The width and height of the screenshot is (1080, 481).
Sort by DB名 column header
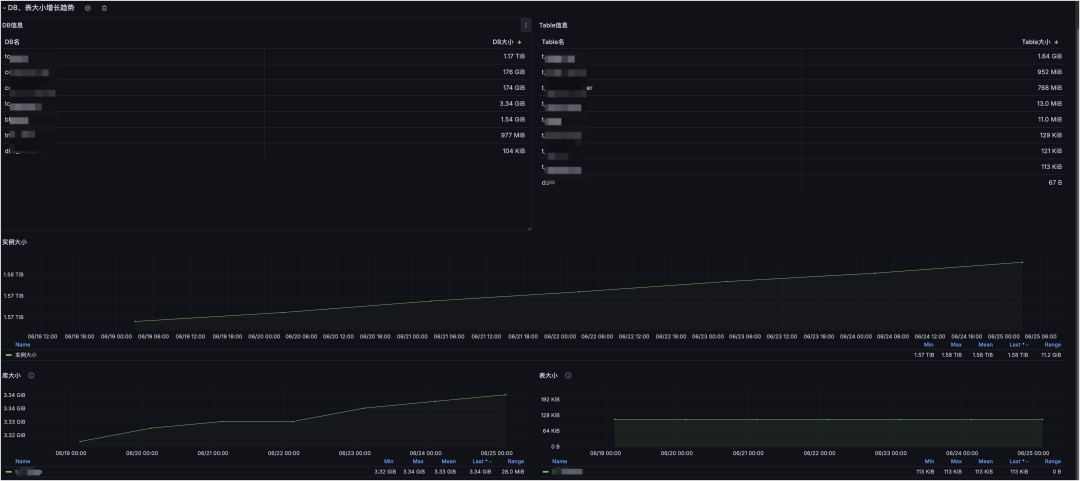(12, 42)
